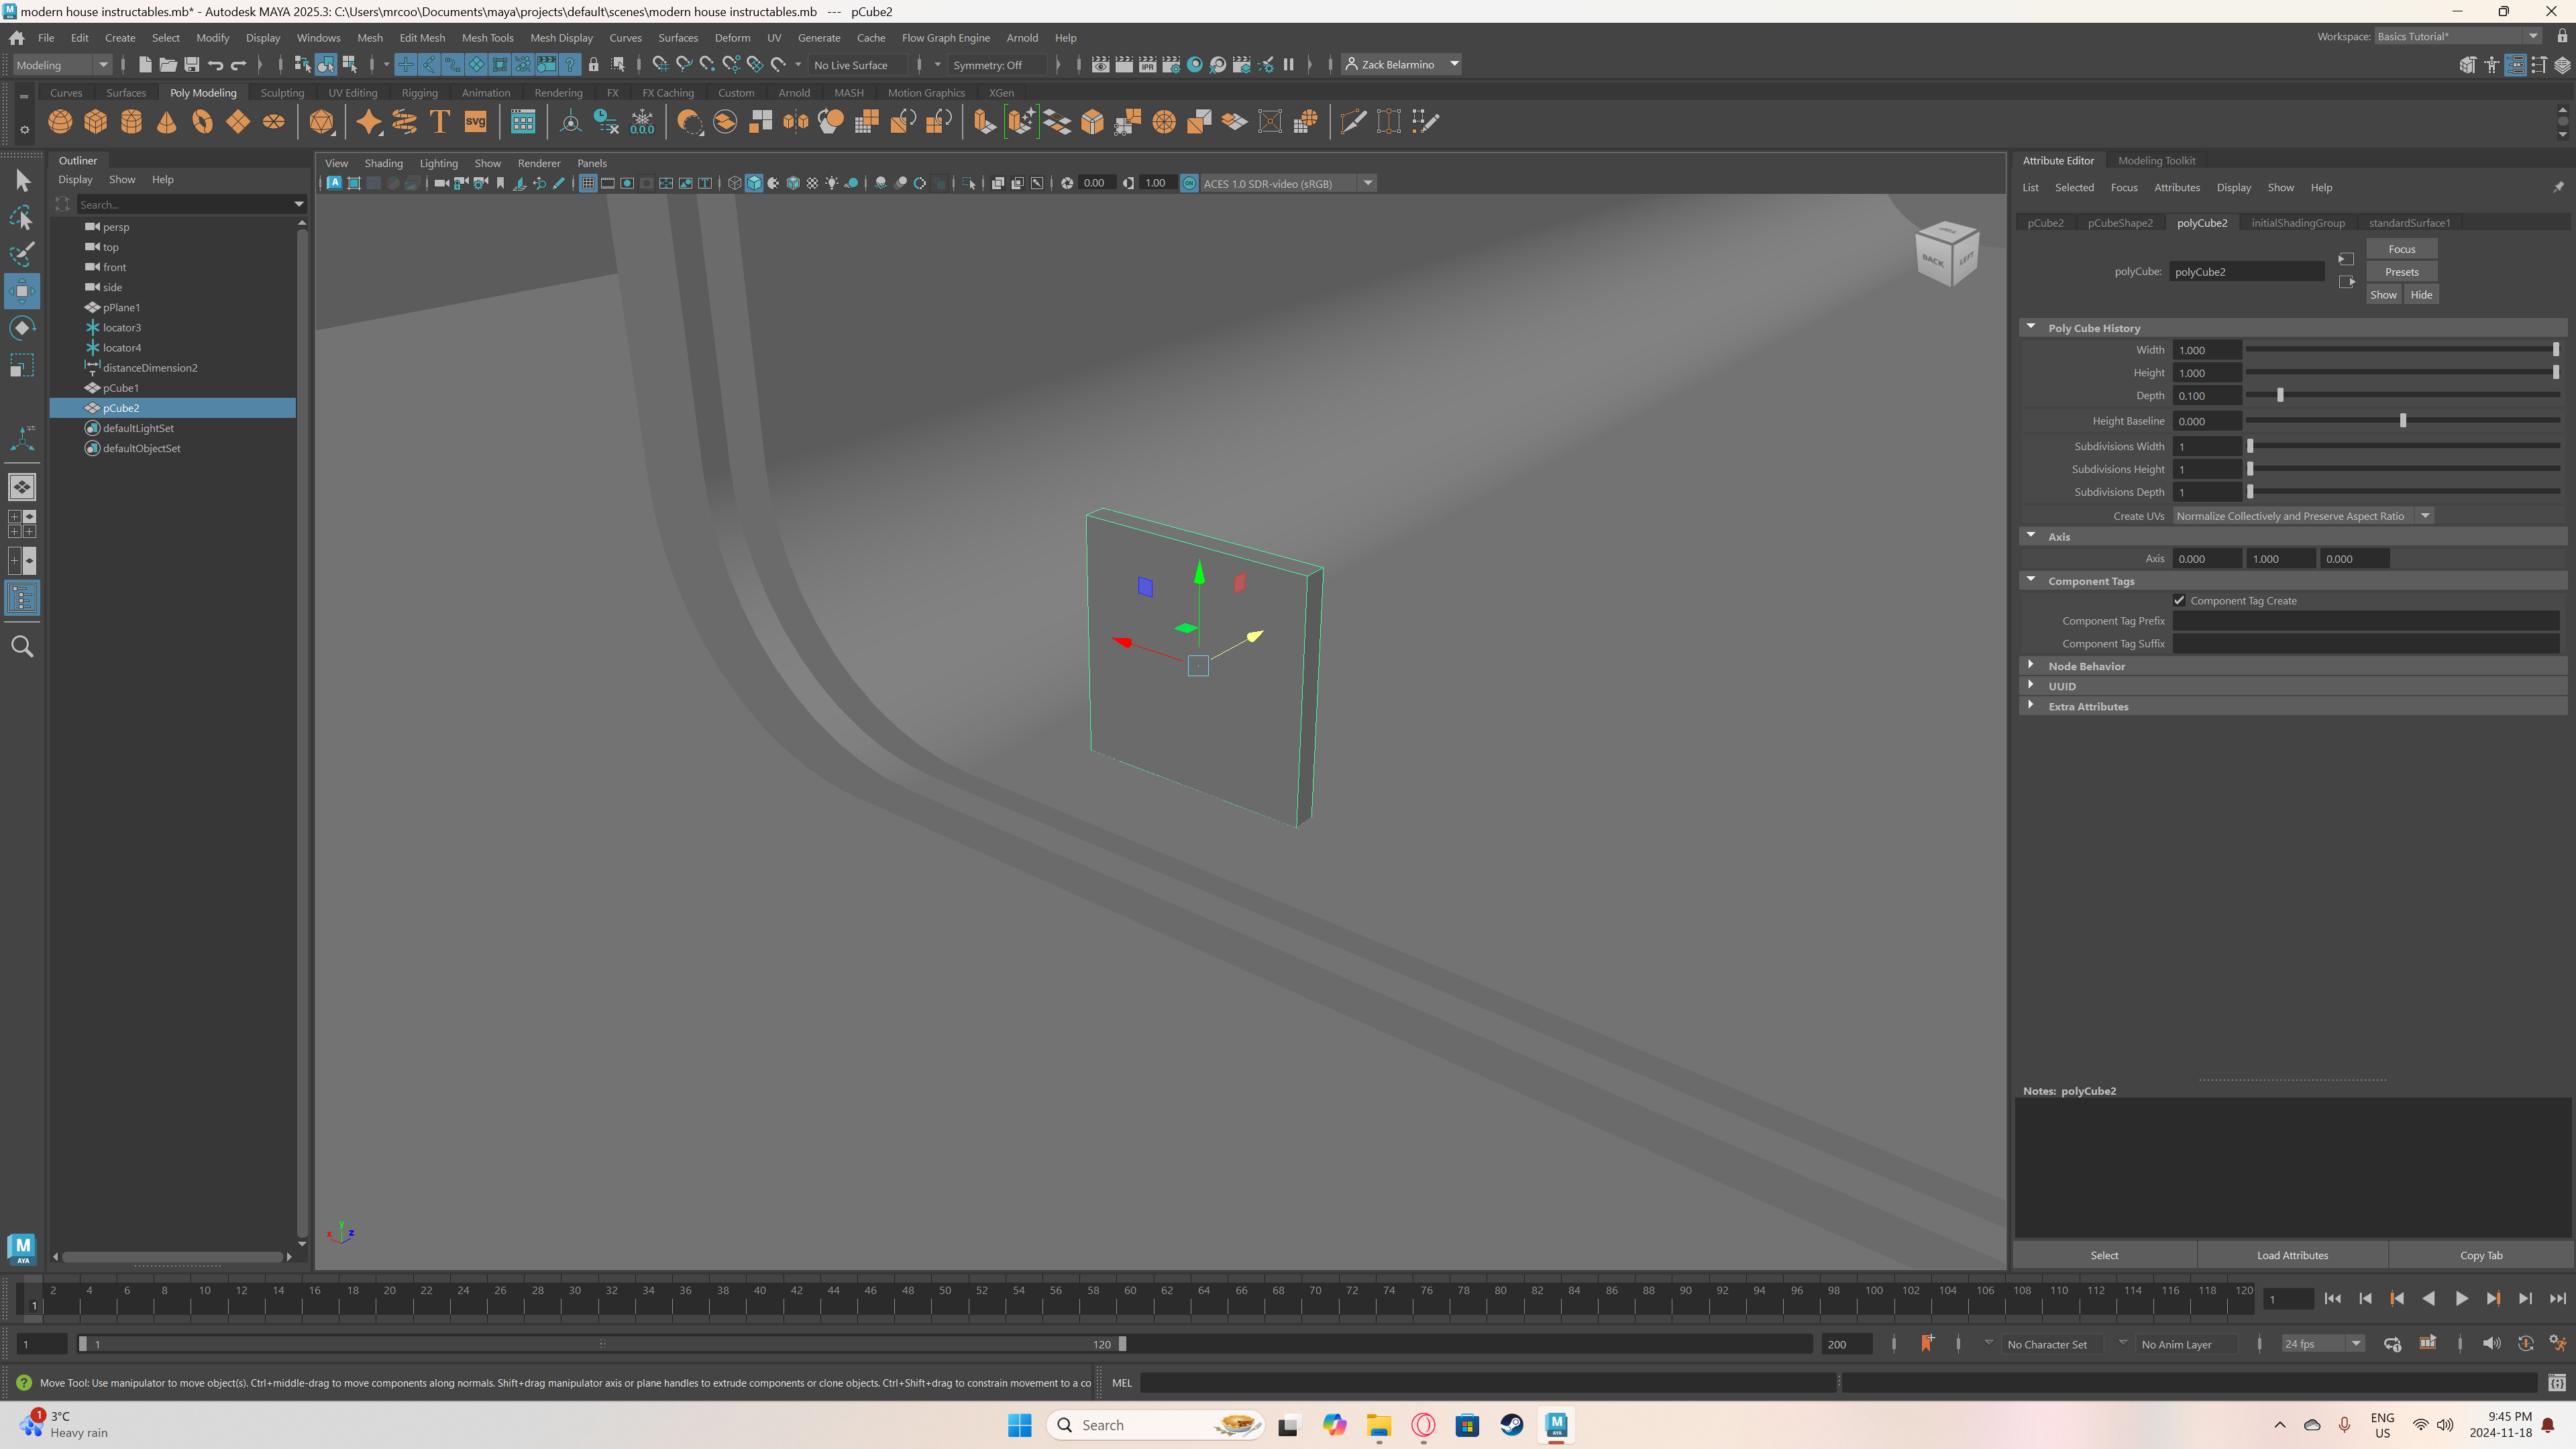
Task: Open the search magnifier in the left toolbar
Action: [22, 647]
